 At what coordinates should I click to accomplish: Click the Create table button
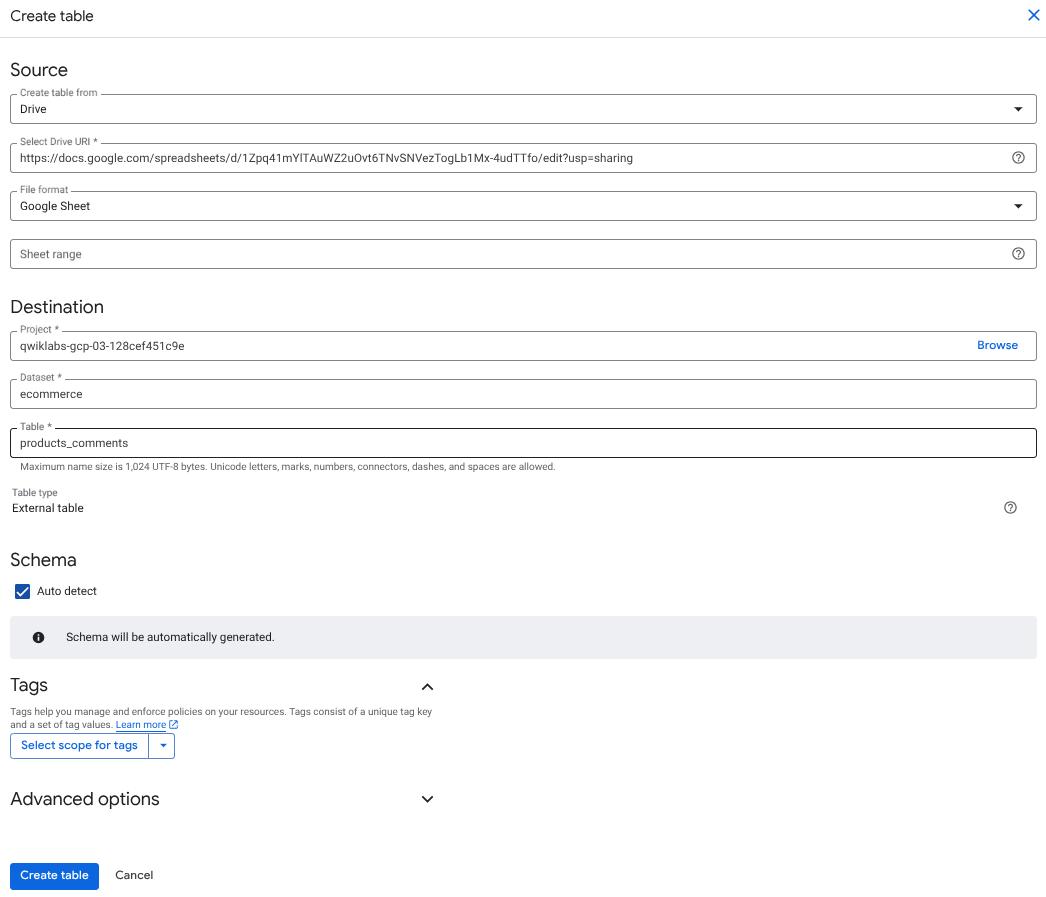pos(54,875)
